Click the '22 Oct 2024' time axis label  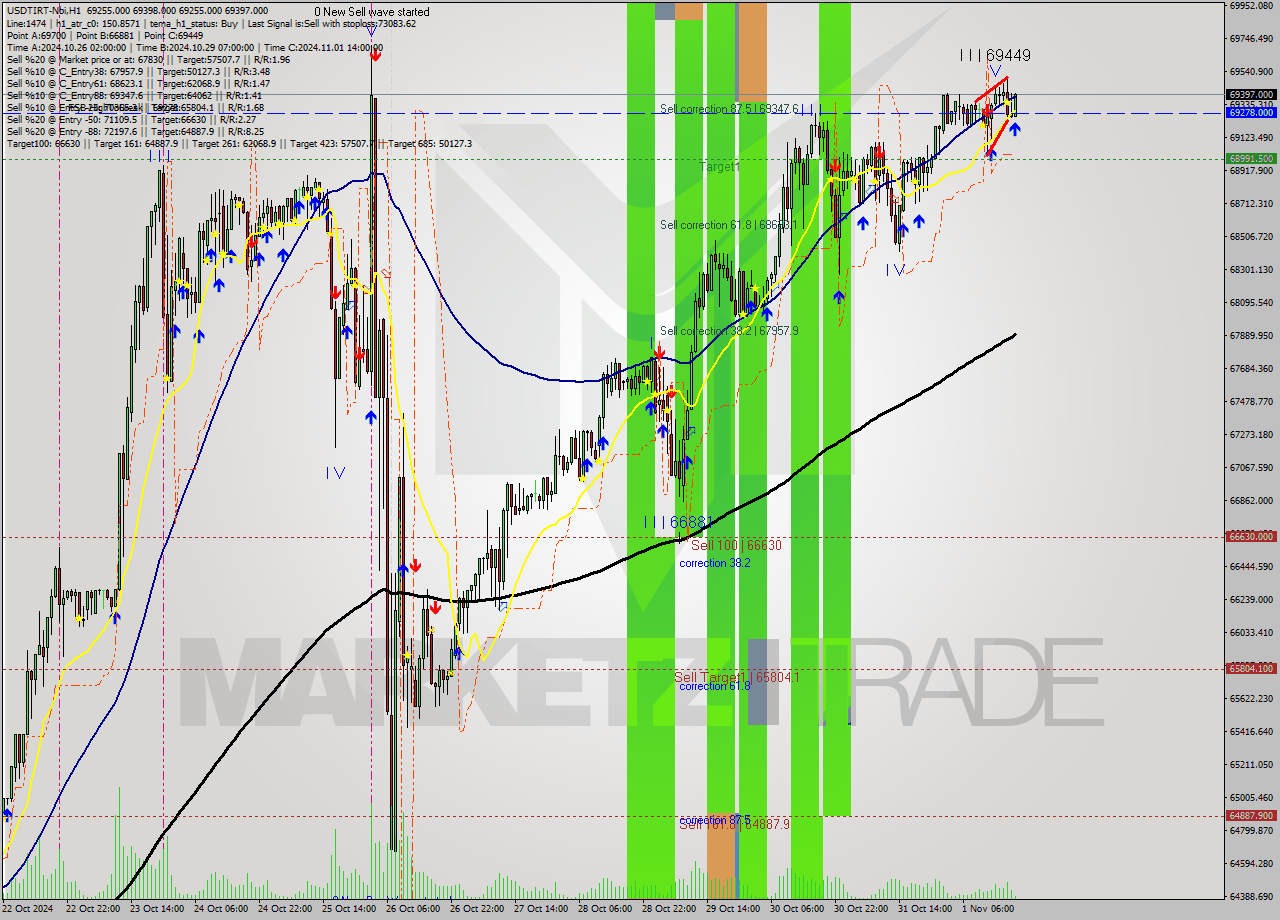[30, 908]
